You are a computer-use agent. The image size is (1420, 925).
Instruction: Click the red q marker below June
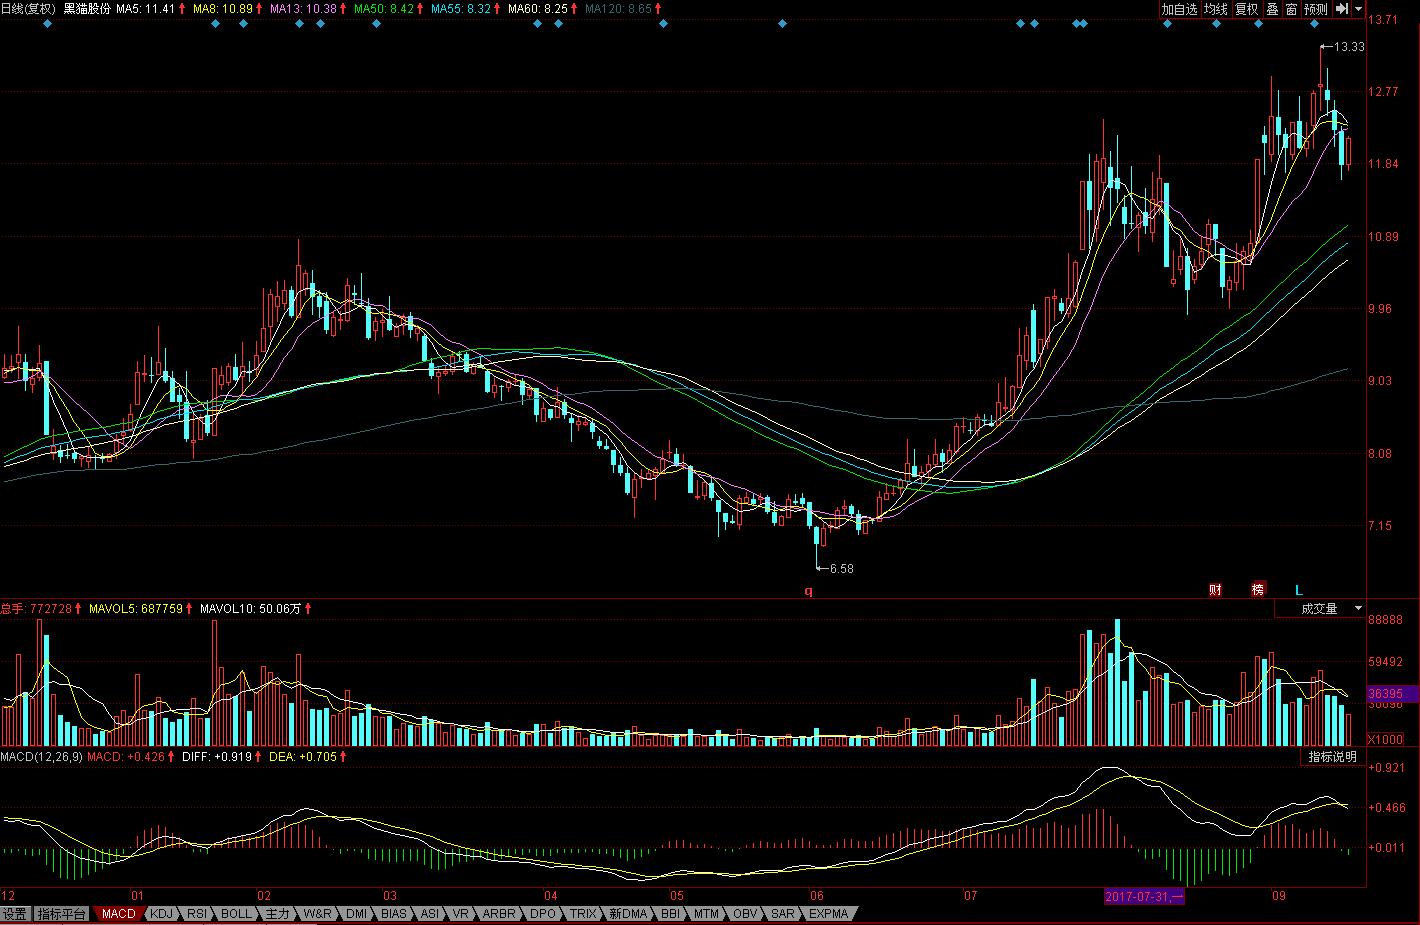(809, 591)
